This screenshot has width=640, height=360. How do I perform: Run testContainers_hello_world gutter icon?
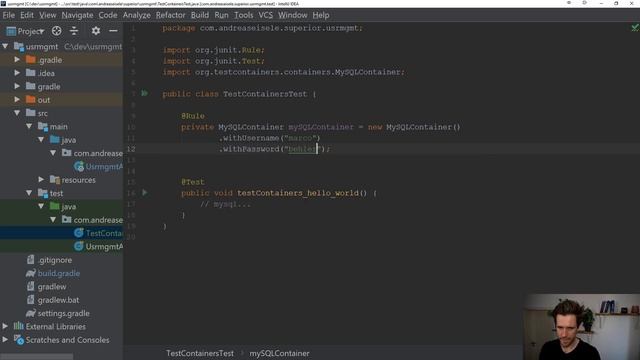144,193
